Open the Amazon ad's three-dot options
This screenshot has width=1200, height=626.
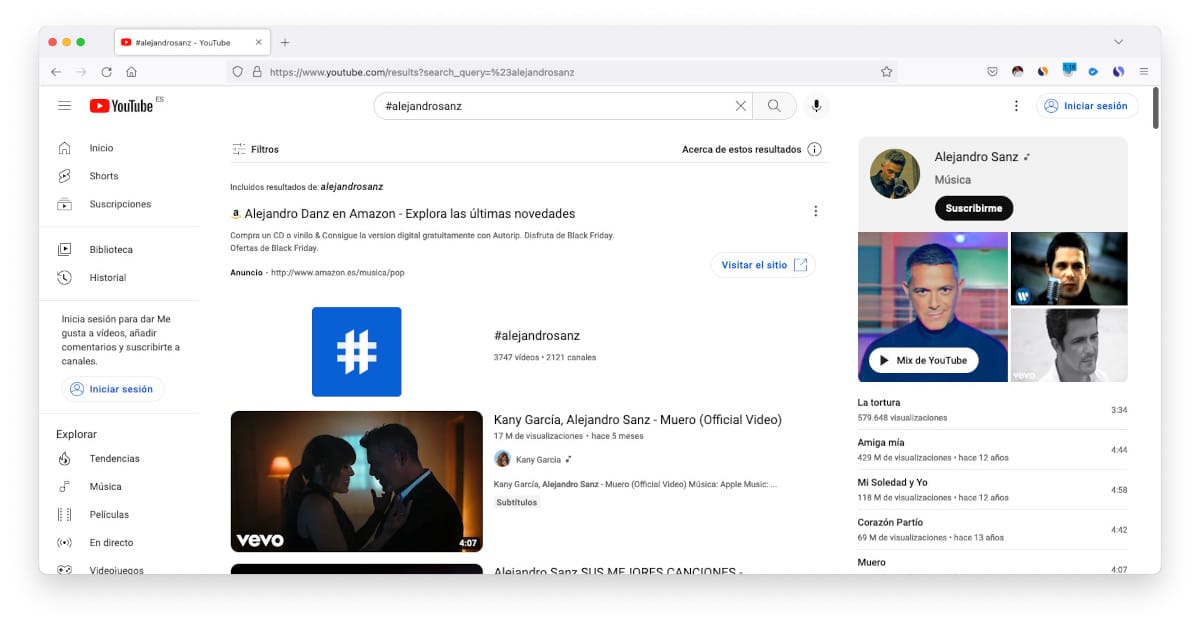point(816,211)
